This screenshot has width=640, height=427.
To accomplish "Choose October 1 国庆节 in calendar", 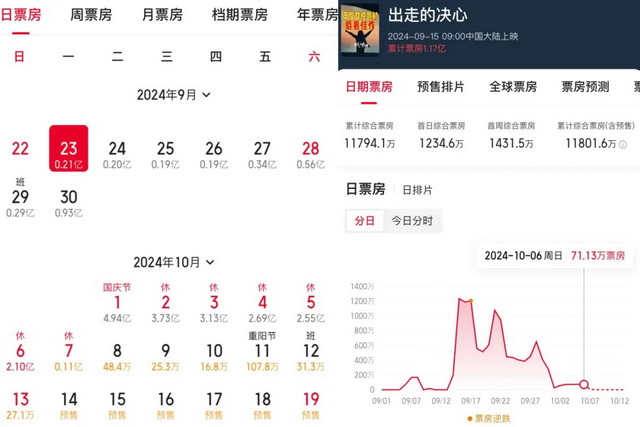I will tap(117, 303).
